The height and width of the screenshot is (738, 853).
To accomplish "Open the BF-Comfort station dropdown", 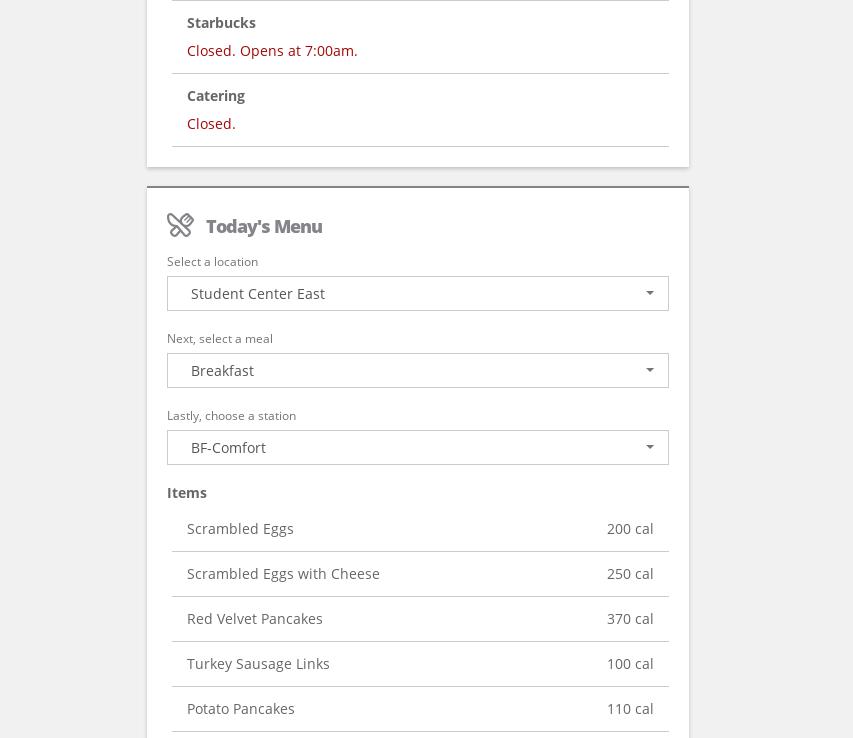I will point(417,448).
